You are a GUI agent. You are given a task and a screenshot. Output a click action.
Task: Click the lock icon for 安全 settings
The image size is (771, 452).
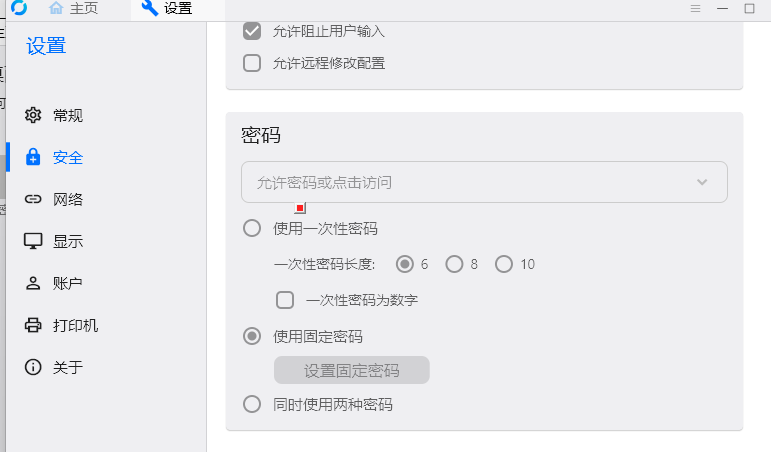coord(33,157)
